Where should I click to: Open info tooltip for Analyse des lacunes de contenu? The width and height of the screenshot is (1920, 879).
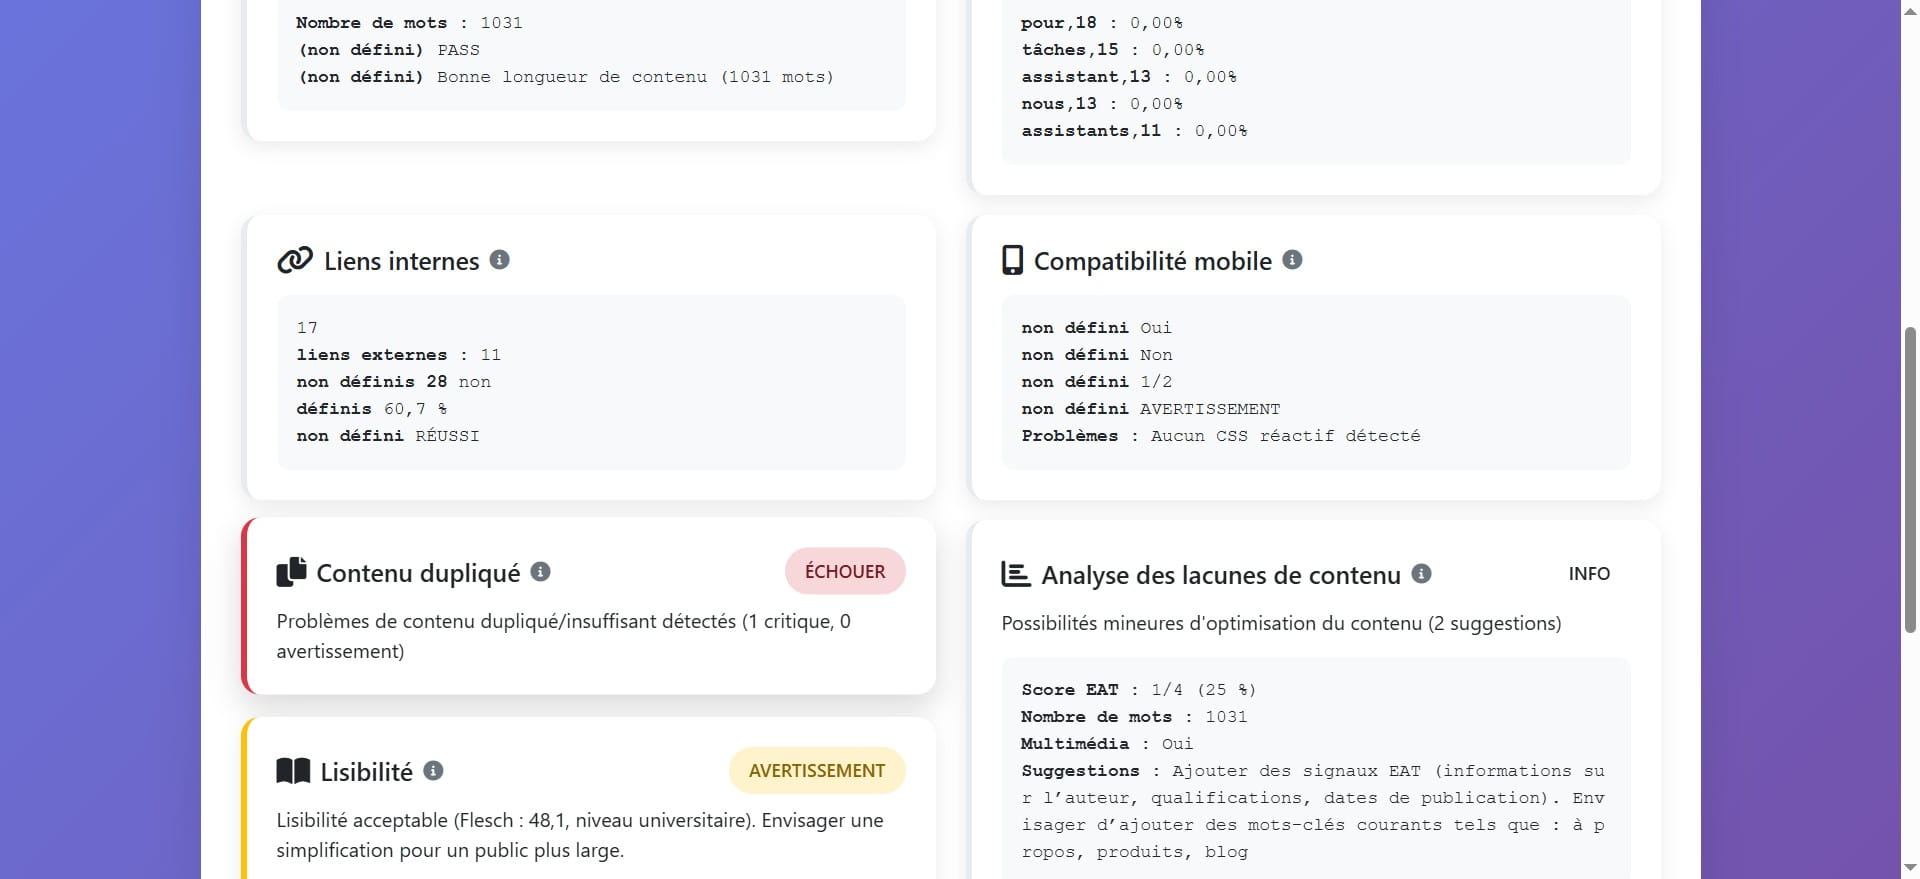tap(1421, 574)
